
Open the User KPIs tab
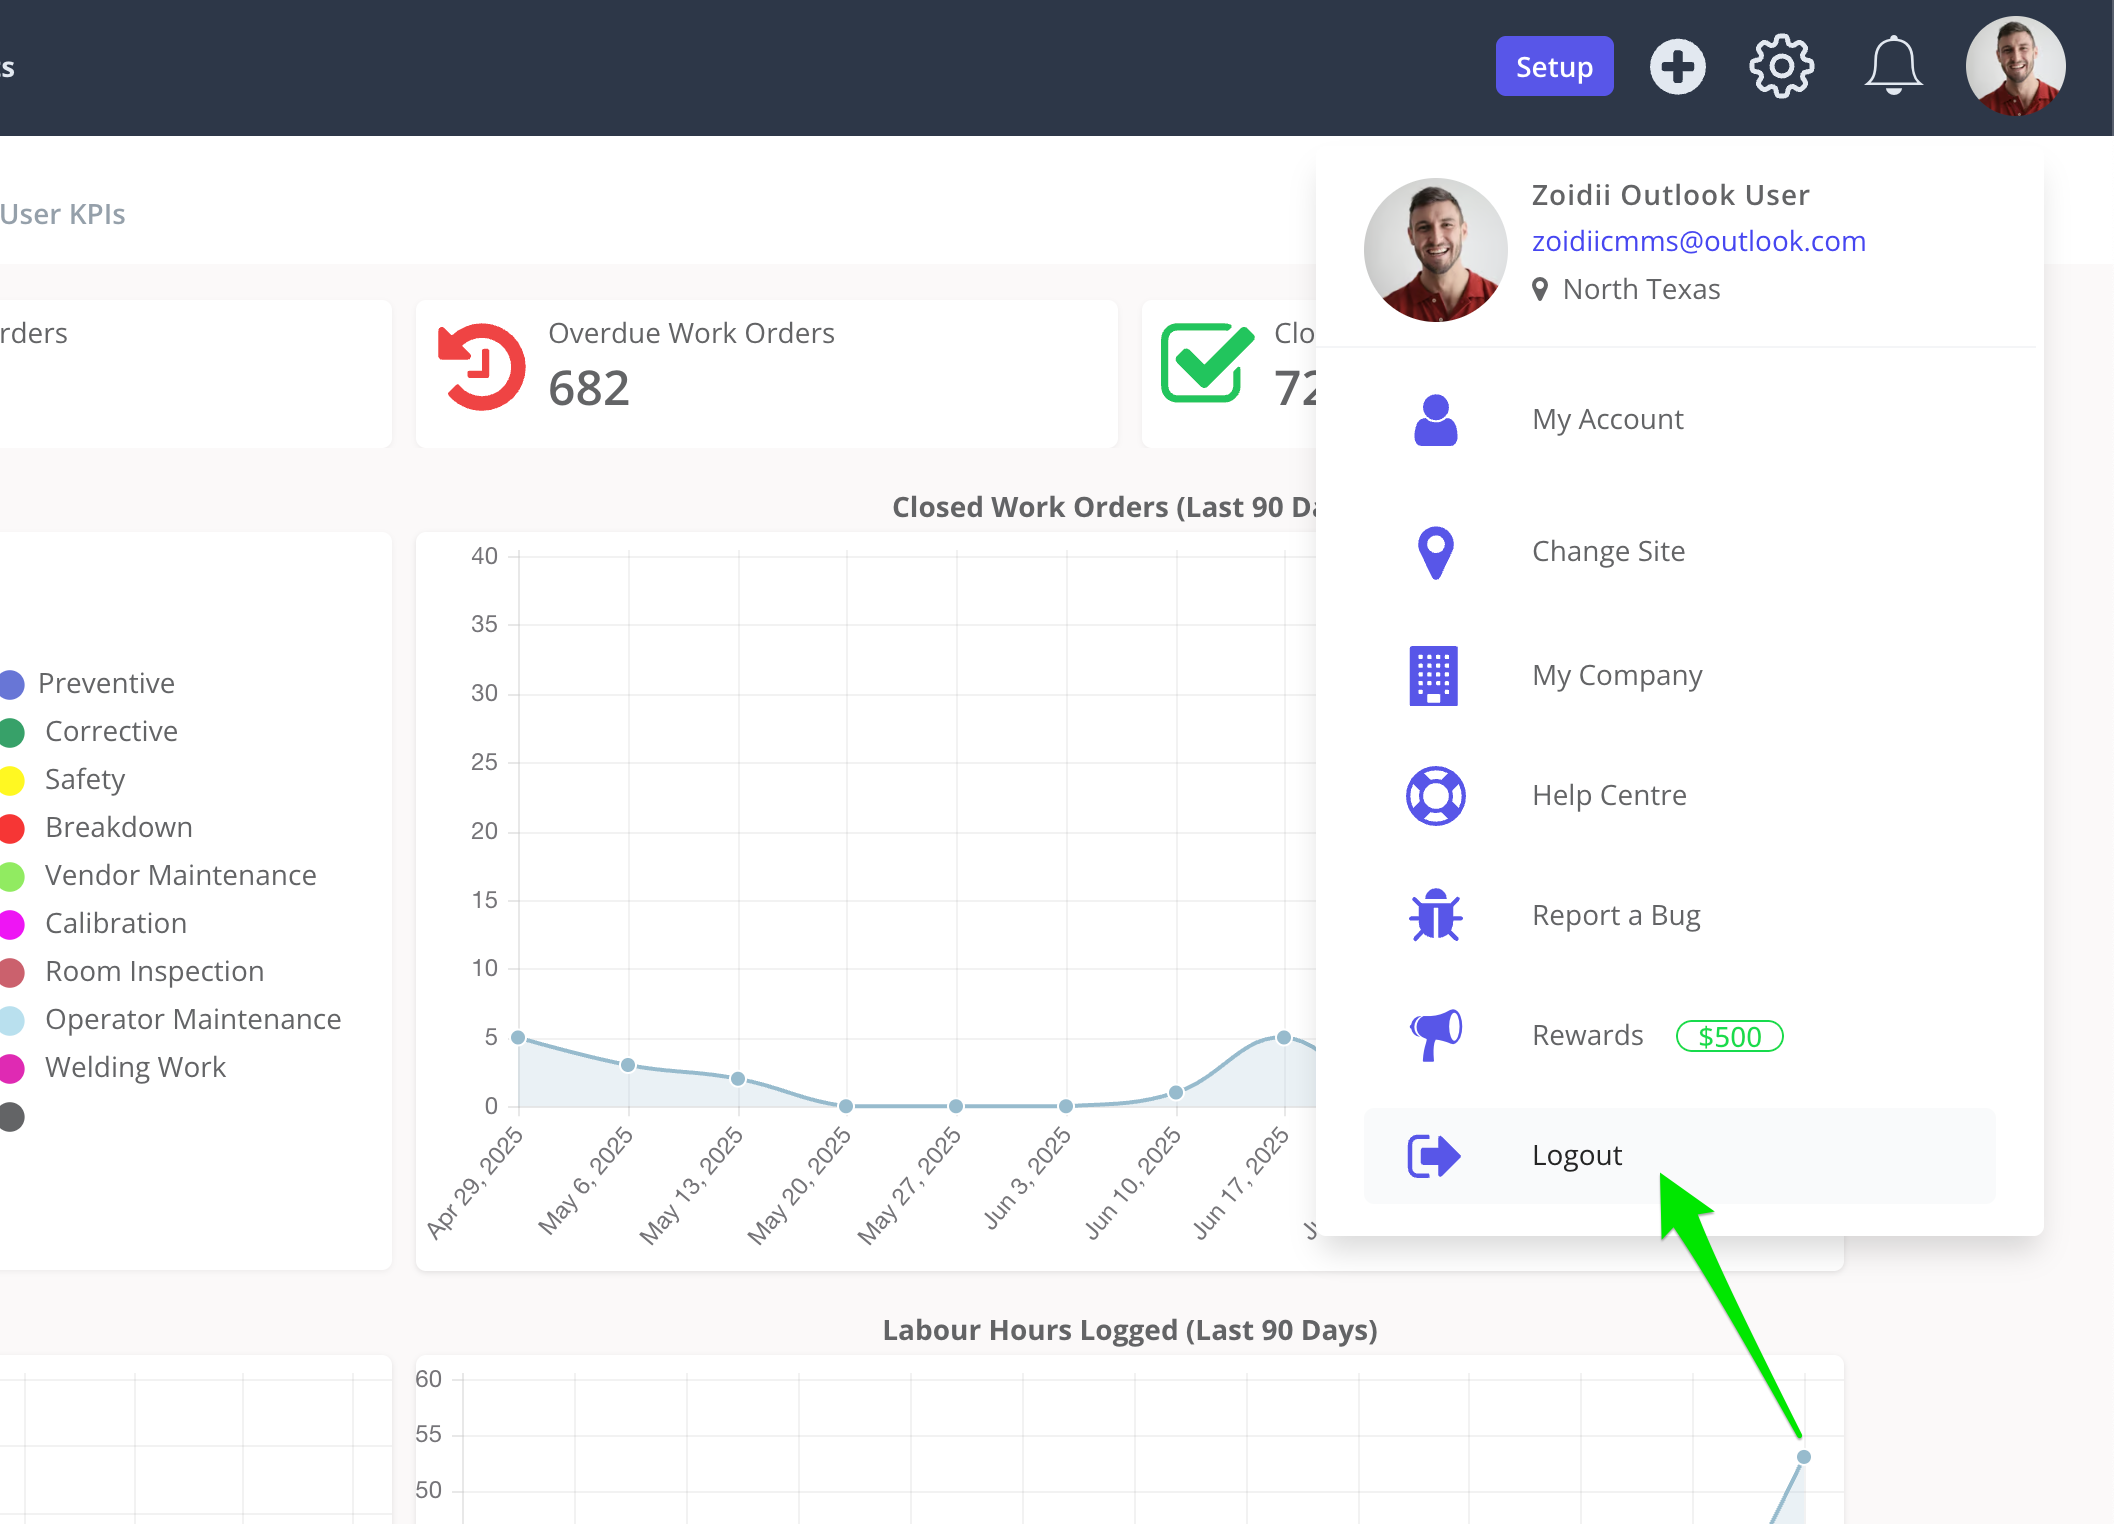point(62,214)
